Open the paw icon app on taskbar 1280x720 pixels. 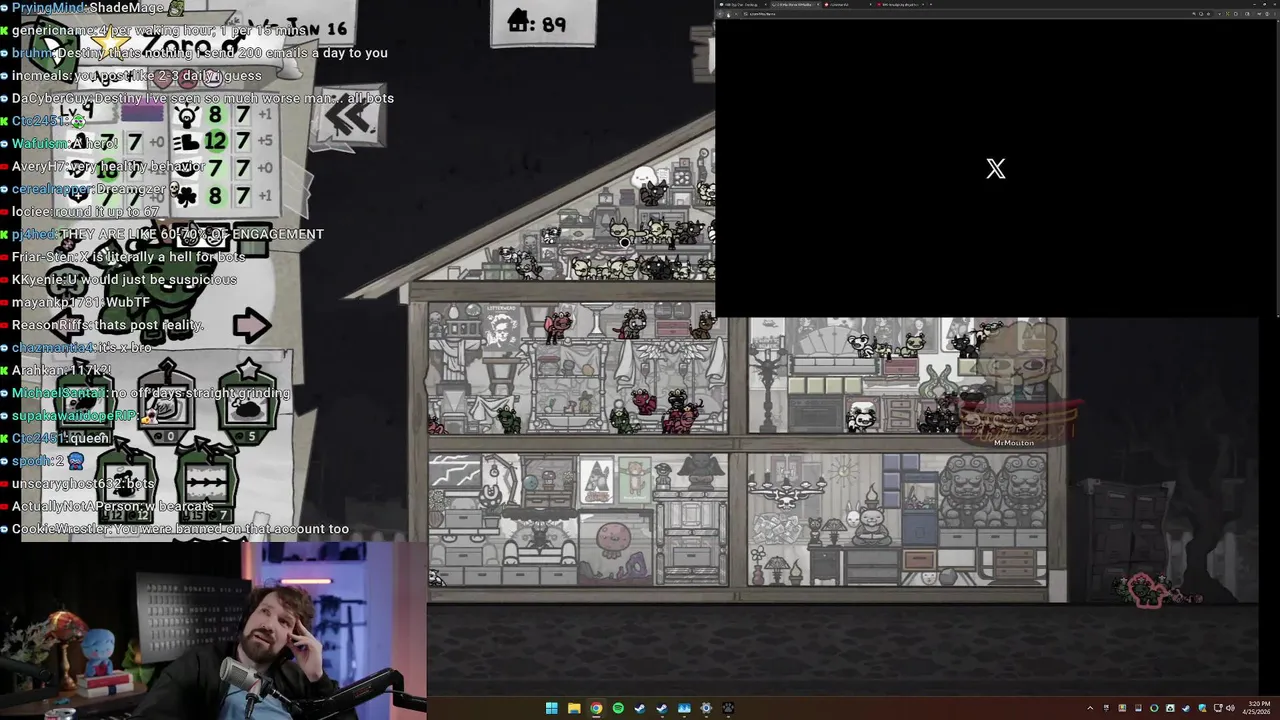click(728, 709)
